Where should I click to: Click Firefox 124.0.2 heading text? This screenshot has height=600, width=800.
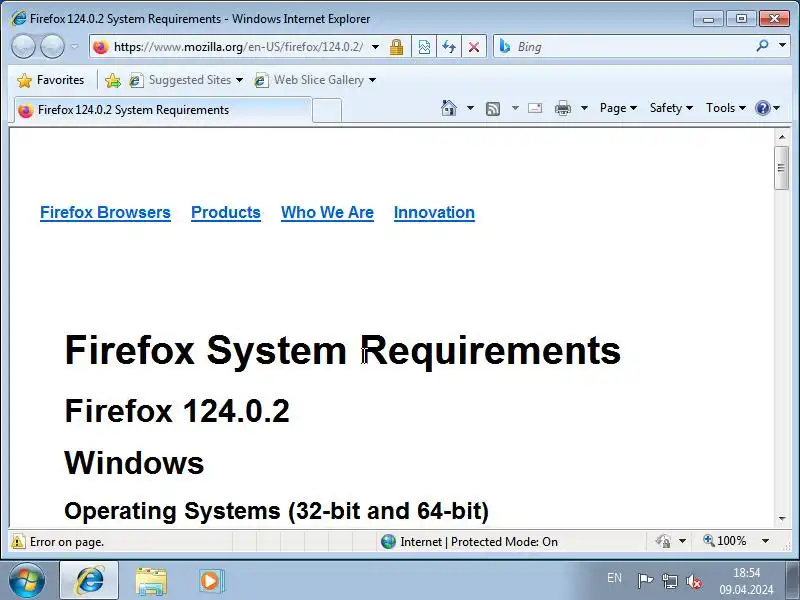coord(177,411)
